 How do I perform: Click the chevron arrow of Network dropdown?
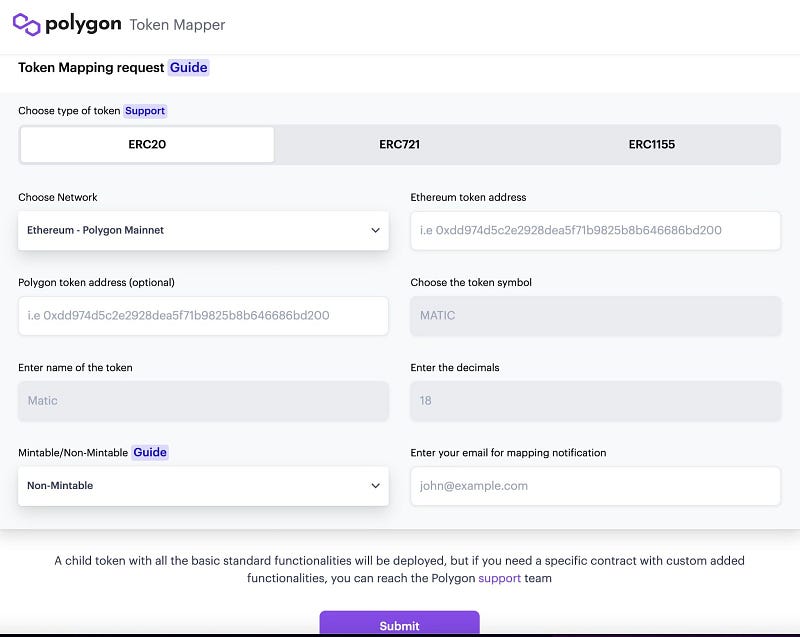[x=376, y=231]
